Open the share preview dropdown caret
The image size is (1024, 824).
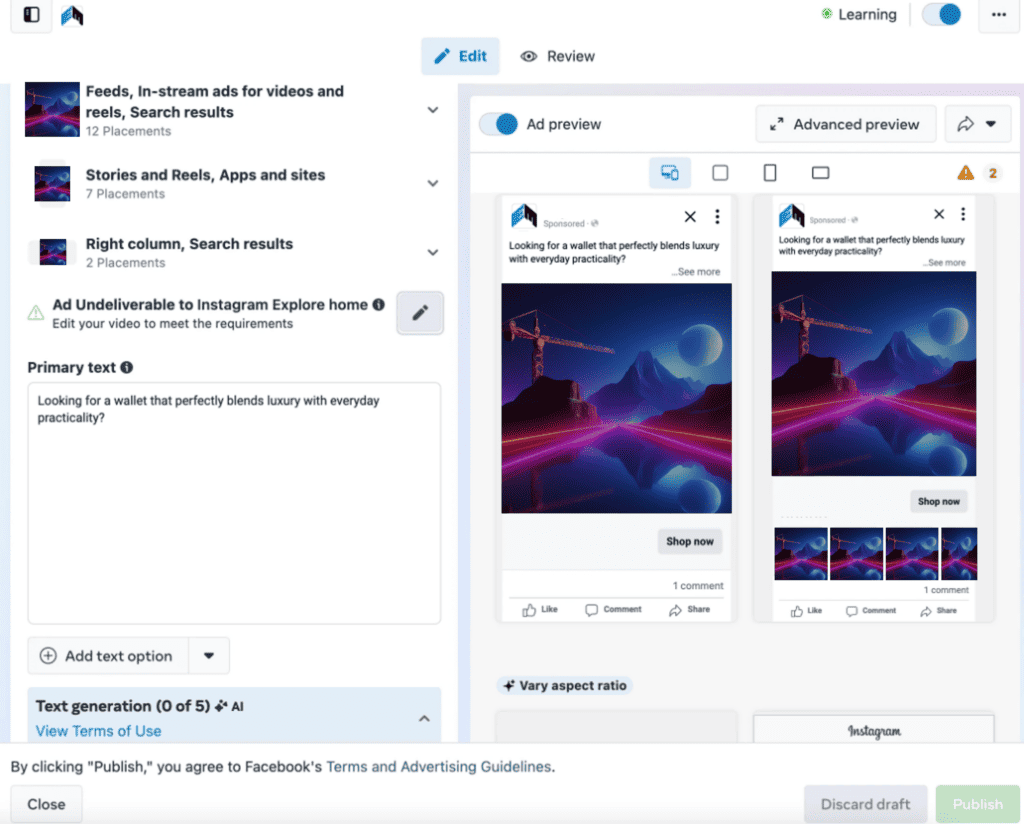[x=991, y=124]
